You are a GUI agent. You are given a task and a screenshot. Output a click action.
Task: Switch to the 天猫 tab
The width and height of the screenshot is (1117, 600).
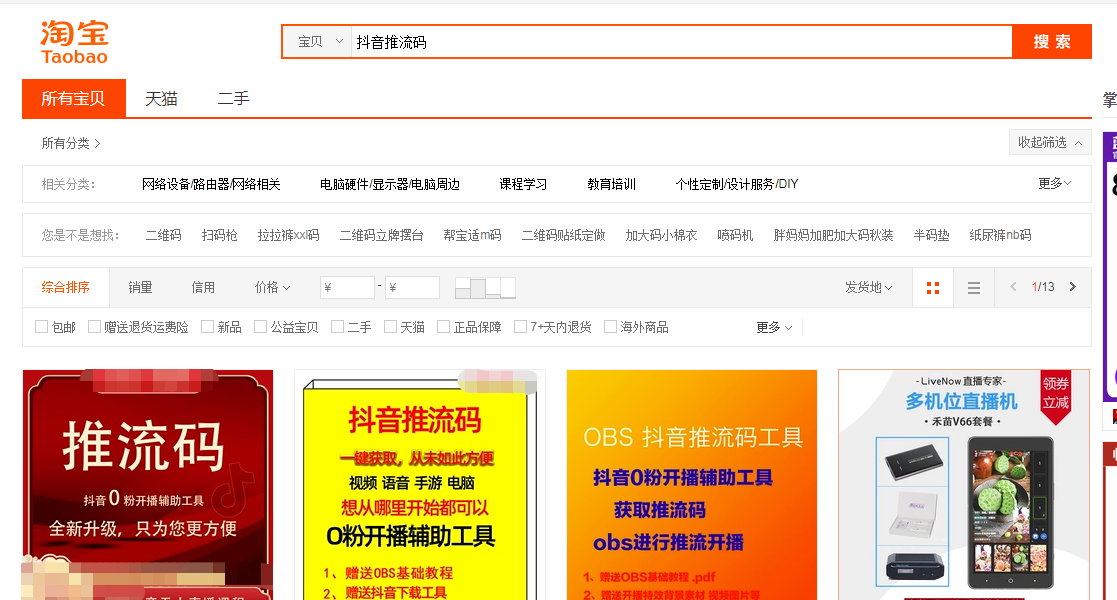coord(161,98)
